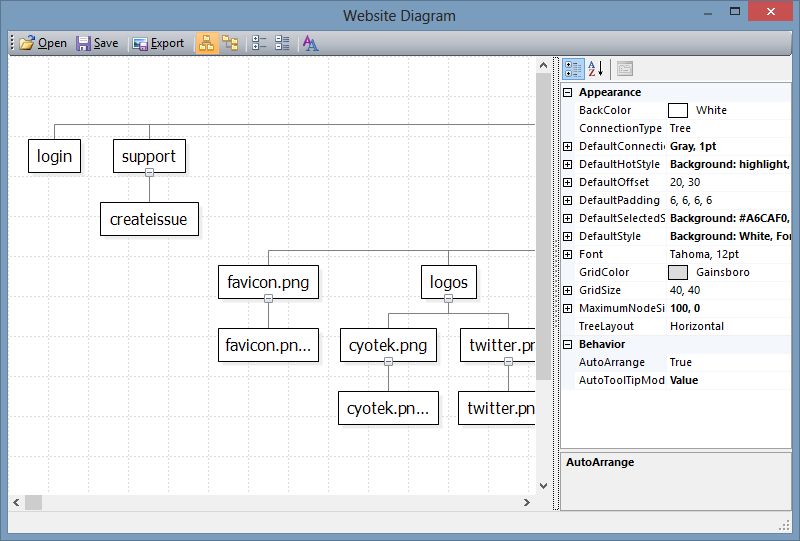
Task: Click the vertical scrollbar down arrow
Action: 543,486
